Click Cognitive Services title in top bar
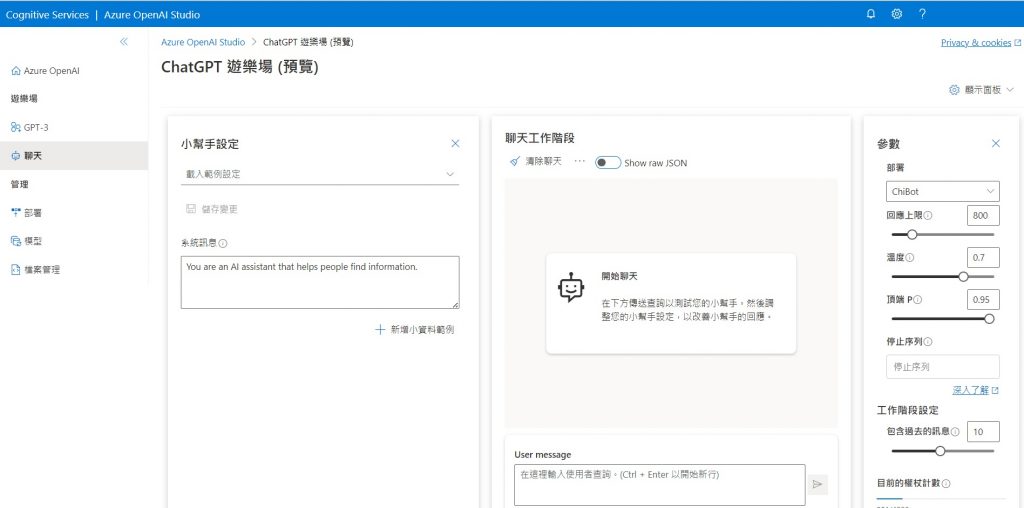1024x508 pixels. pyautogui.click(x=47, y=14)
